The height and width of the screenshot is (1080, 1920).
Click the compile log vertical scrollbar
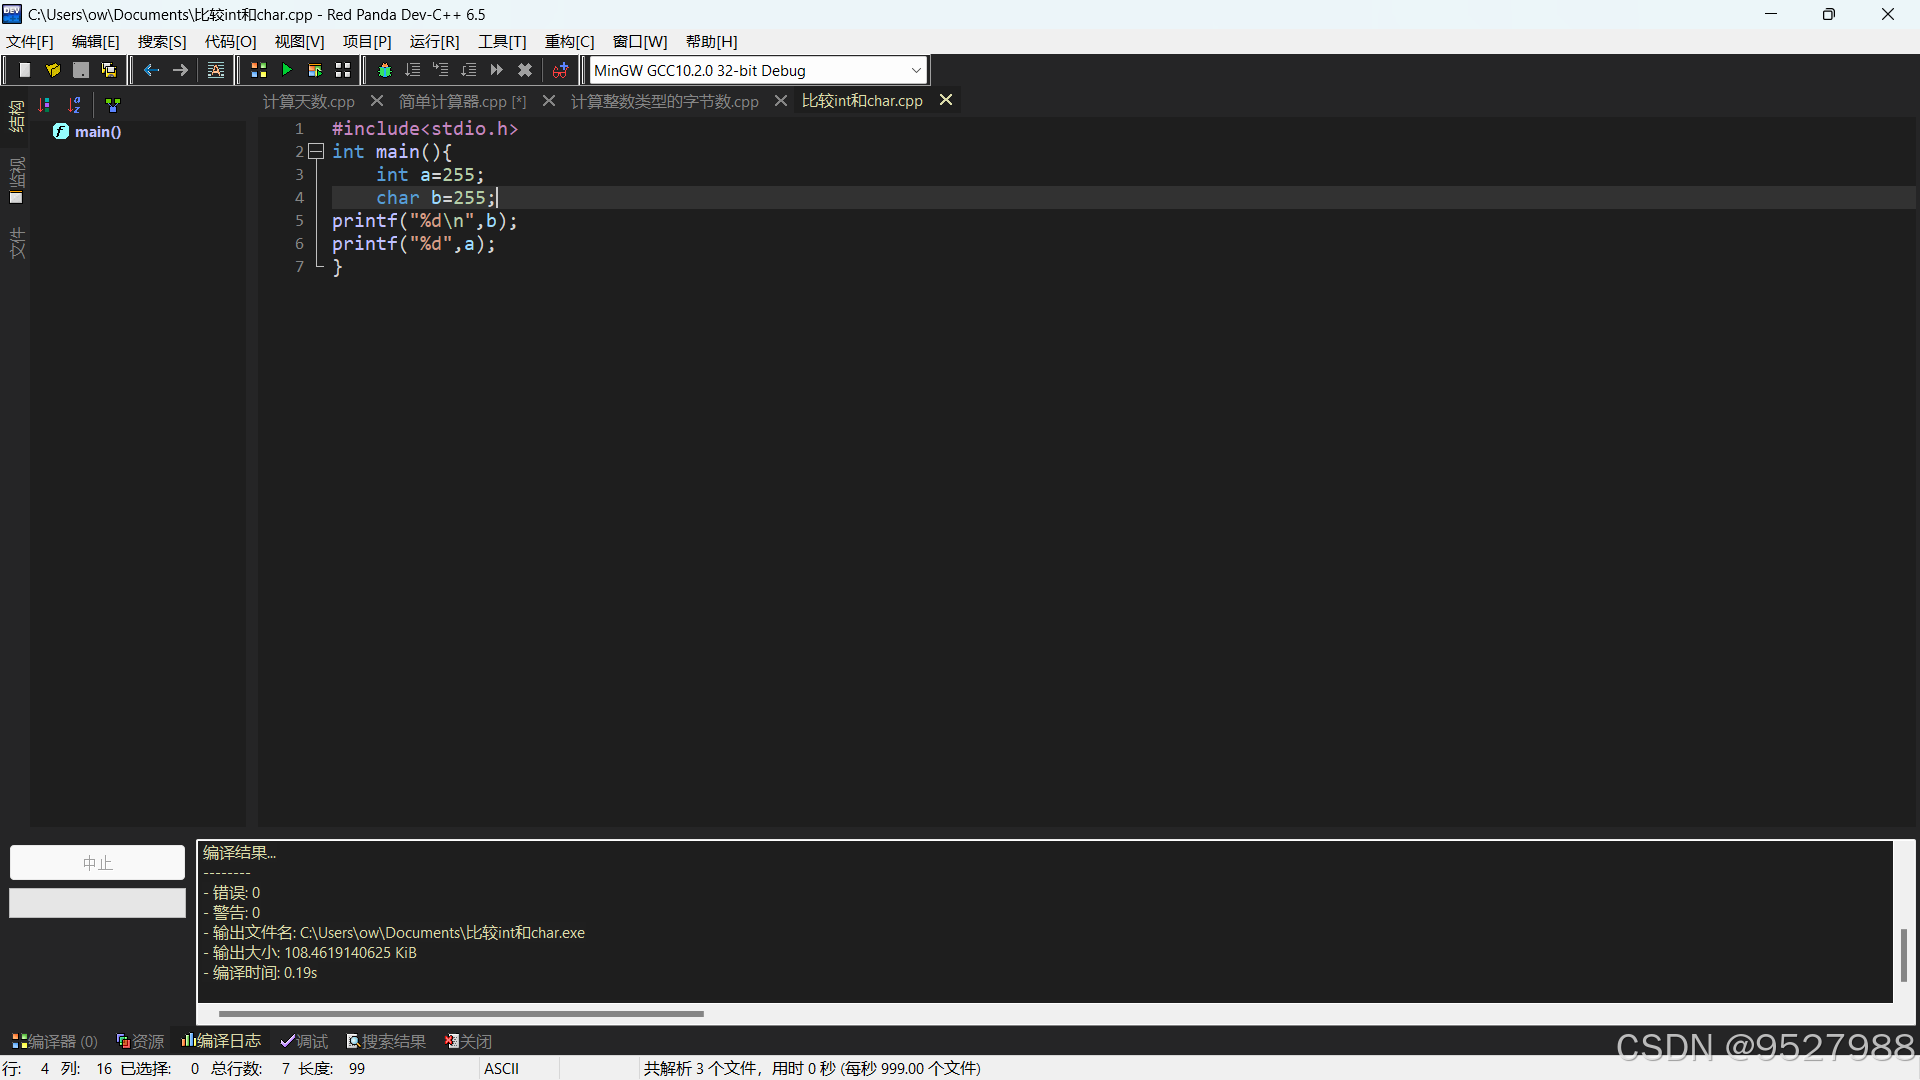(1903, 955)
